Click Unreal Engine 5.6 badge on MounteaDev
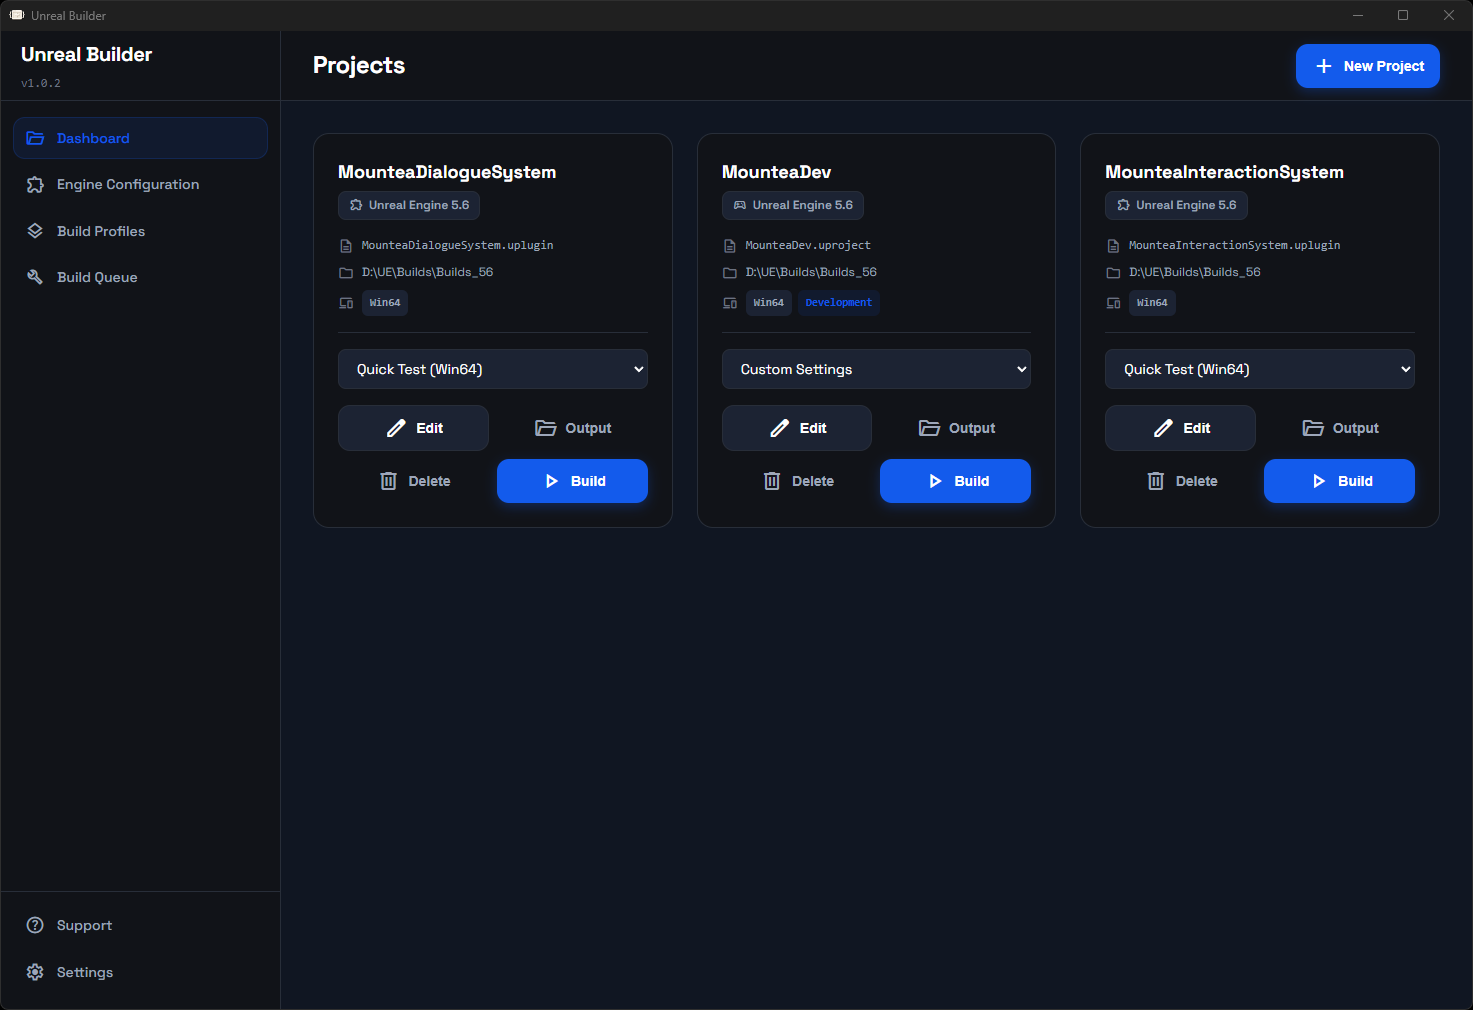Image resolution: width=1473 pixels, height=1010 pixels. coord(793,205)
